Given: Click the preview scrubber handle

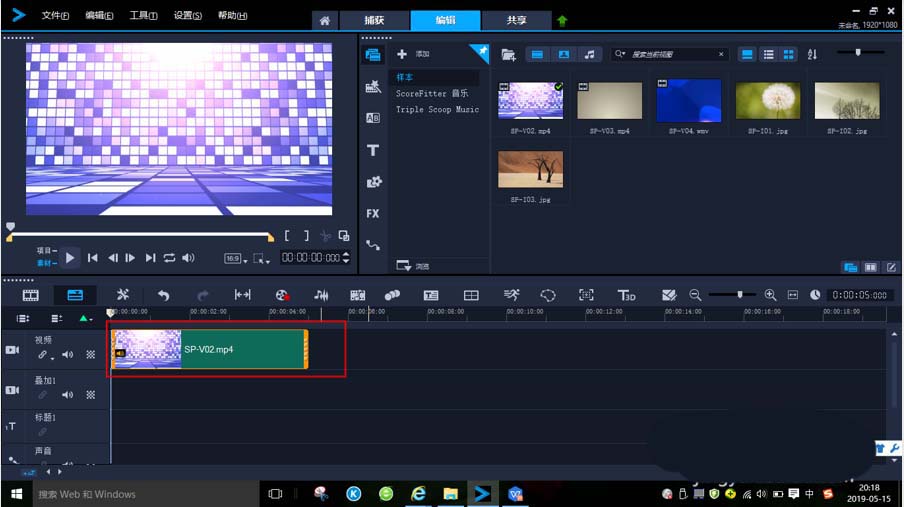Looking at the screenshot, I should [10, 227].
